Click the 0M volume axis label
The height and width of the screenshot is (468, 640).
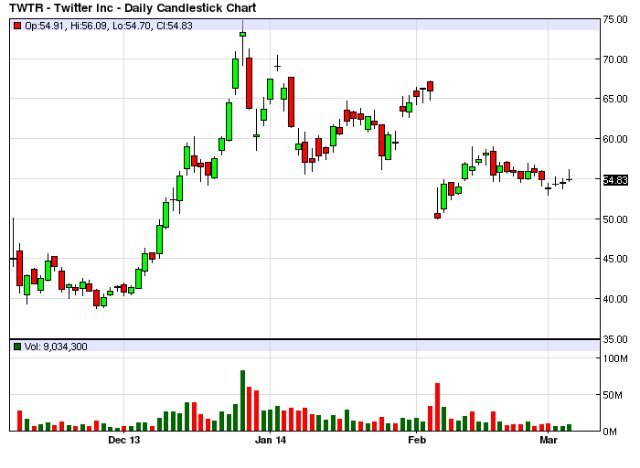[x=610, y=432]
